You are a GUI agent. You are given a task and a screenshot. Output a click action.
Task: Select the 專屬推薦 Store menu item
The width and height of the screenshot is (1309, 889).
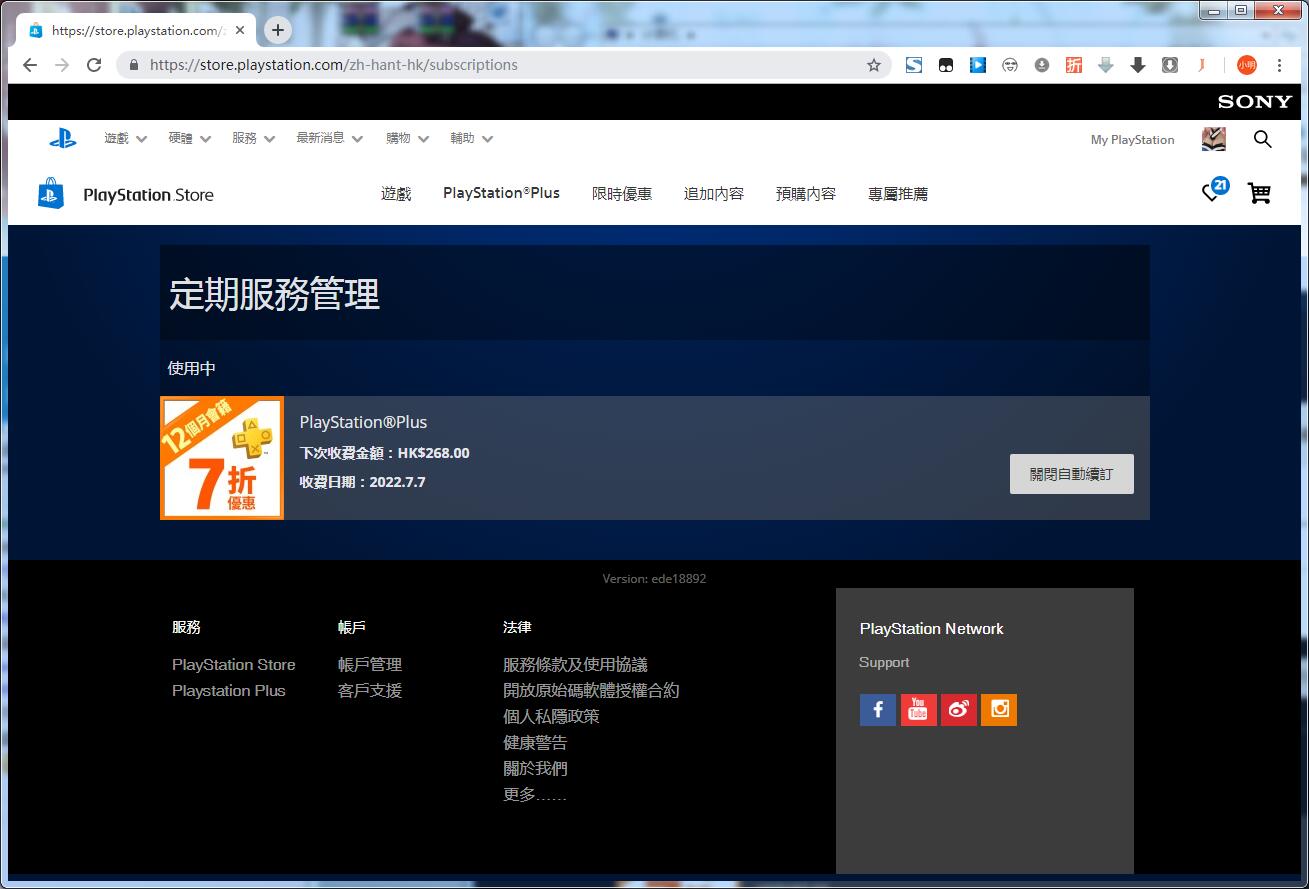pos(898,194)
